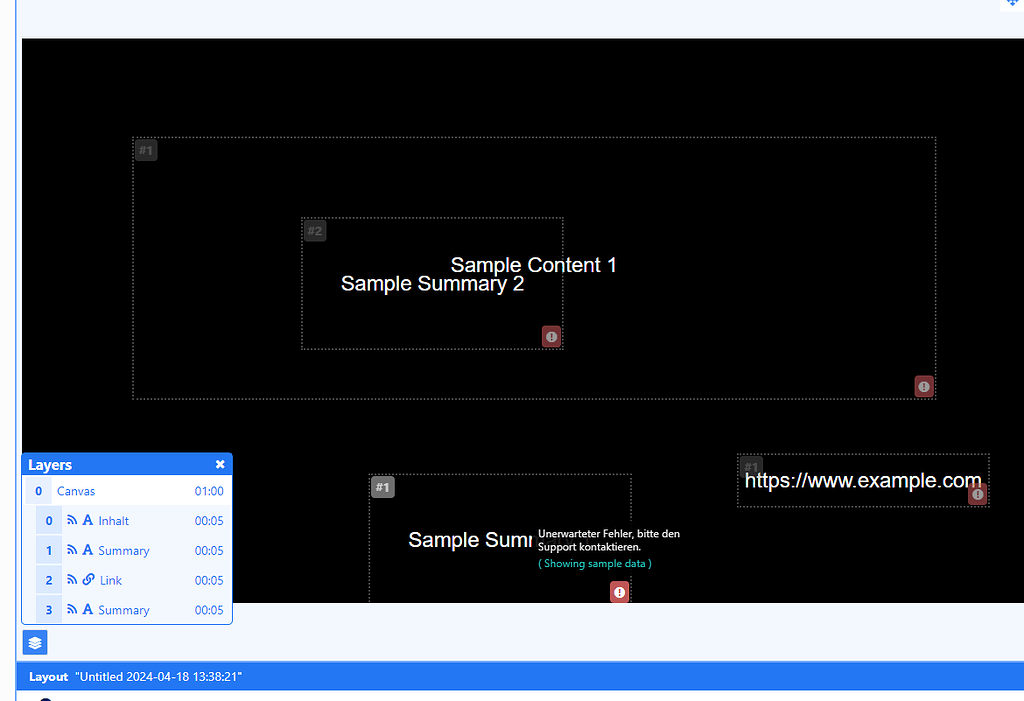Image resolution: width=1024 pixels, height=701 pixels.
Task: Click the #1 badge on bottom summary region
Action: point(383,487)
